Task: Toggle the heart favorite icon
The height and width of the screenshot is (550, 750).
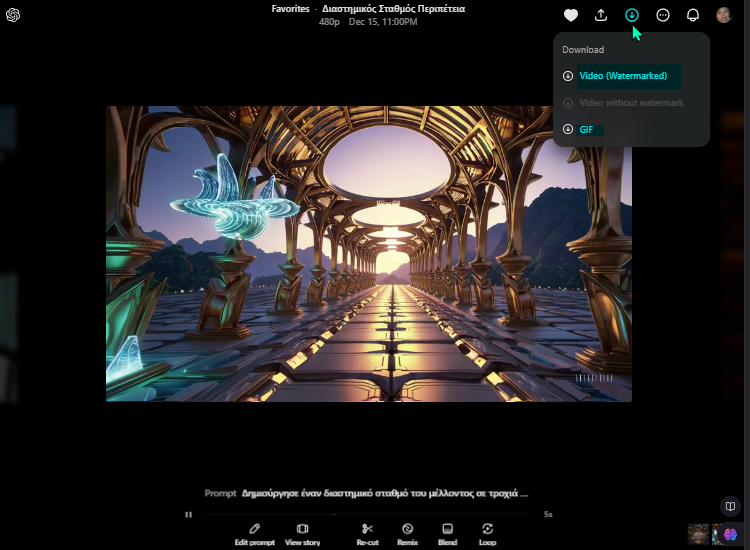Action: 571,15
